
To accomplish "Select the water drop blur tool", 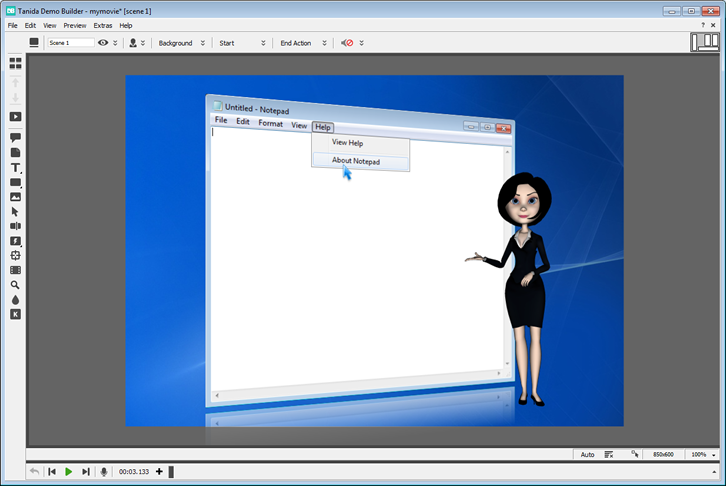I will pos(15,300).
